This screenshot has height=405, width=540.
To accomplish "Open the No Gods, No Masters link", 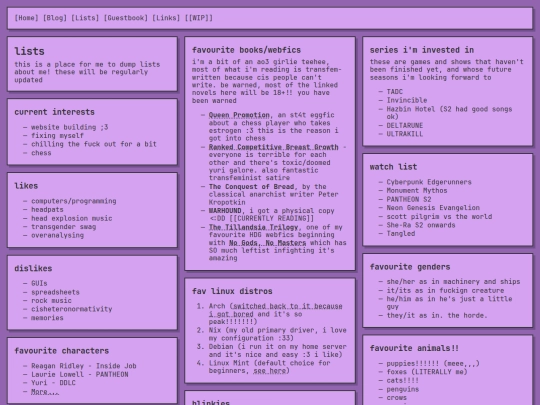I will [268, 243].
